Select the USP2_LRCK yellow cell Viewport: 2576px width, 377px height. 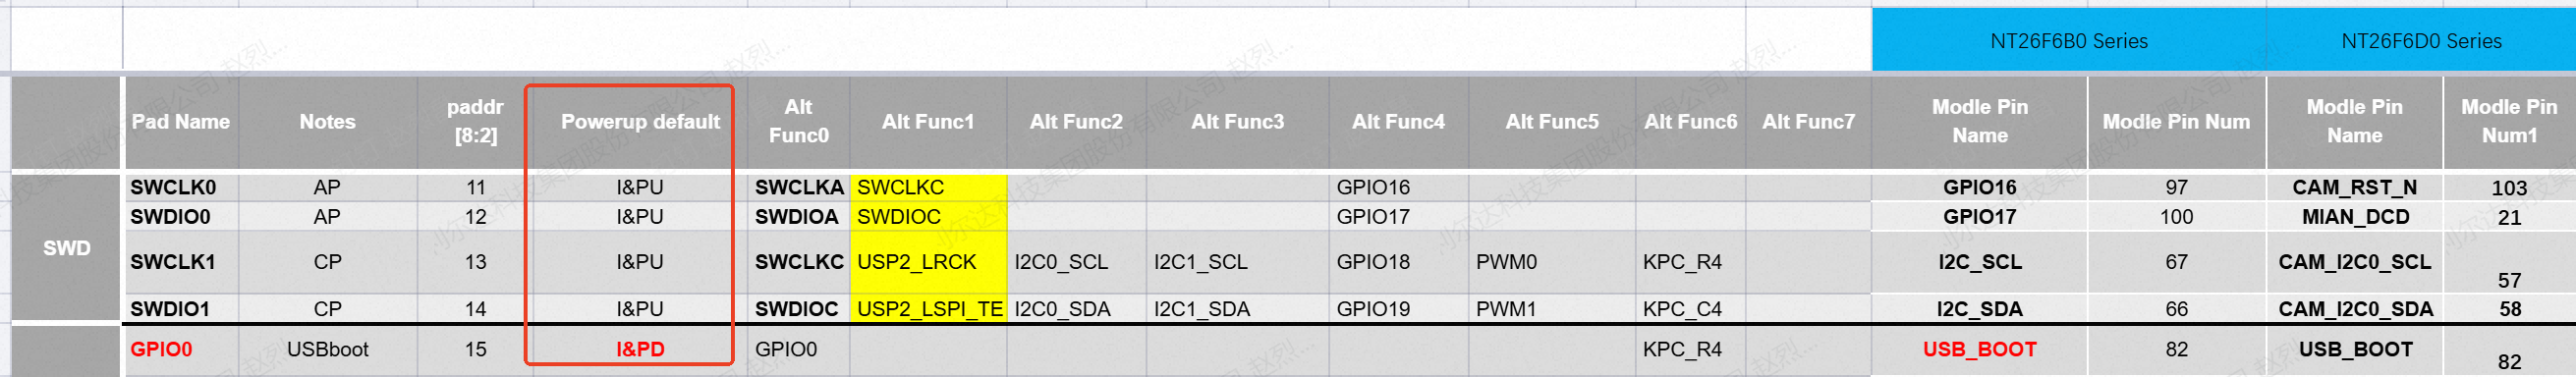pos(927,262)
